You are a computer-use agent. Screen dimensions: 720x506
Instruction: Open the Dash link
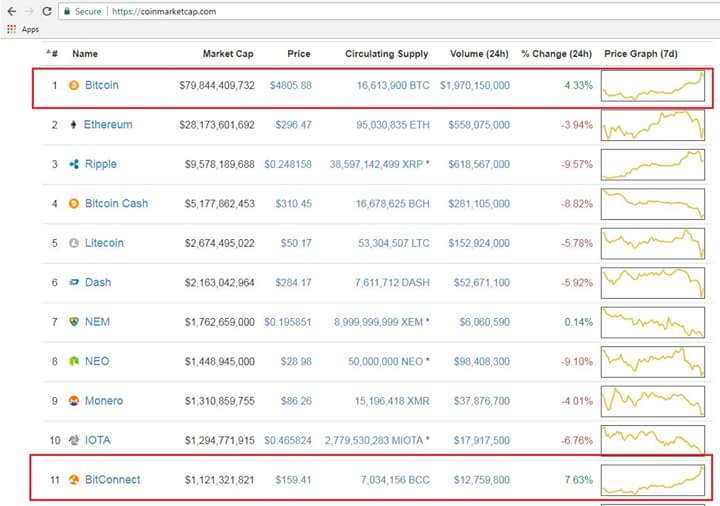[98, 282]
